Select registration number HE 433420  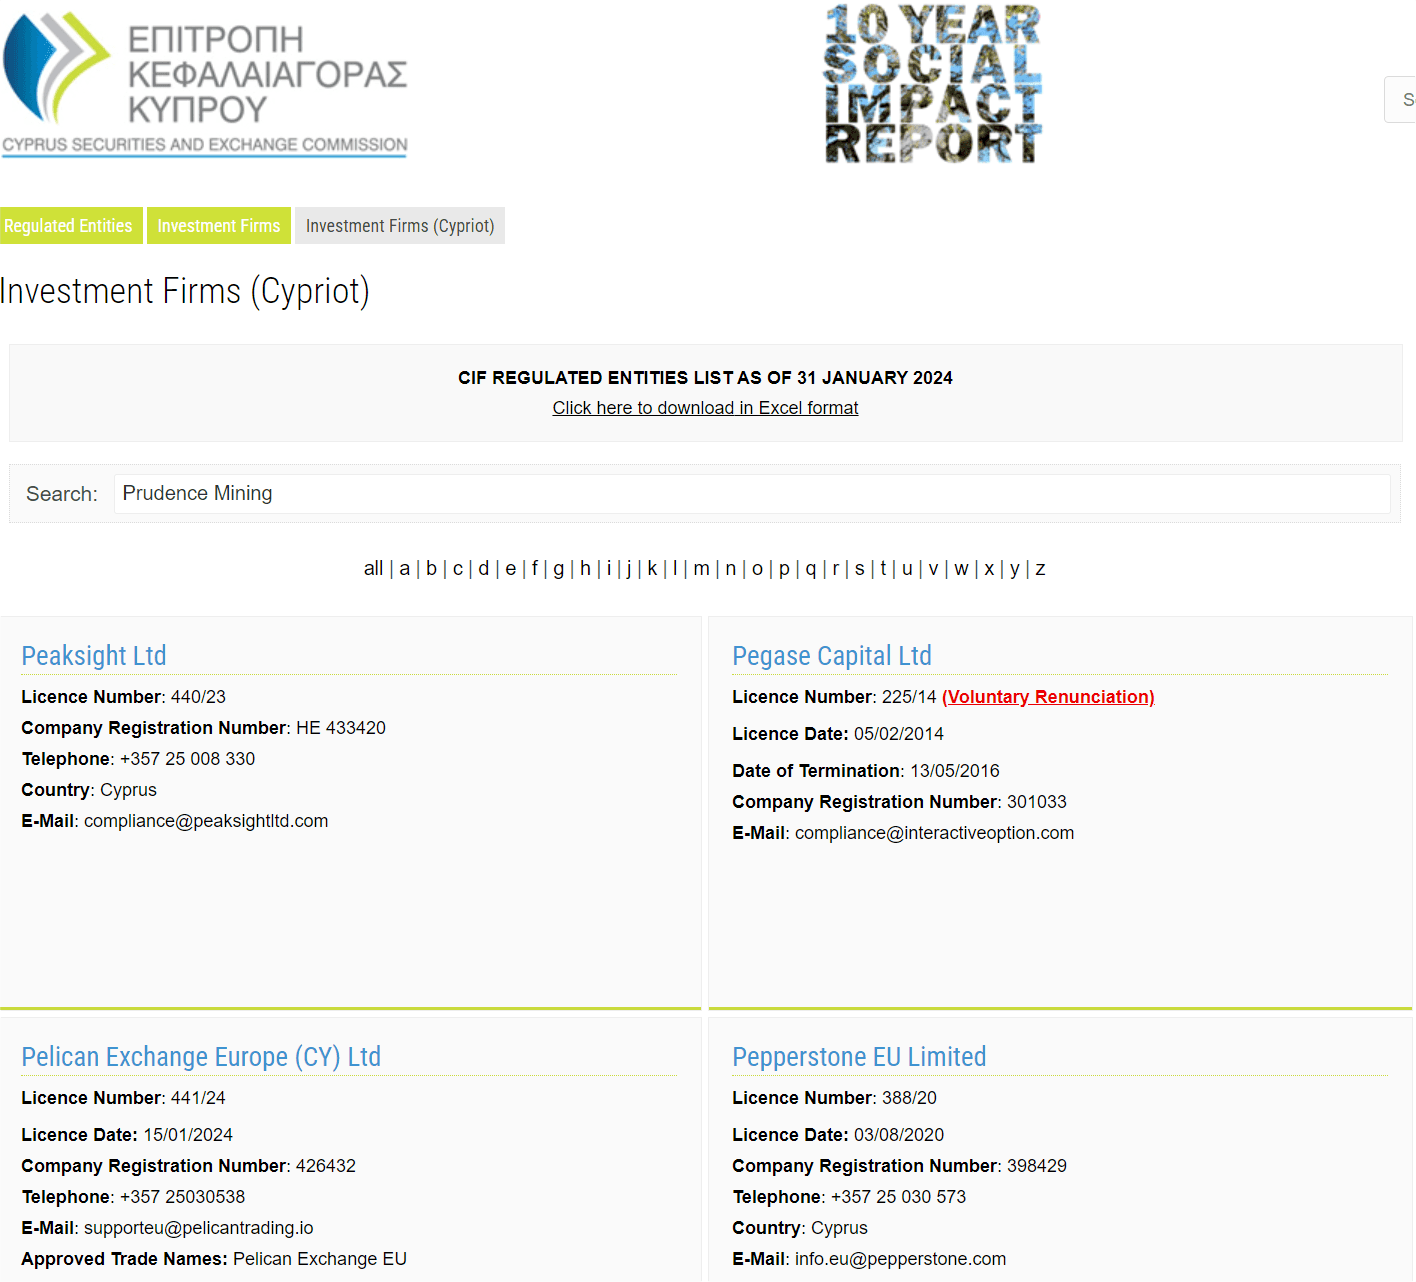pyautogui.click(x=341, y=728)
